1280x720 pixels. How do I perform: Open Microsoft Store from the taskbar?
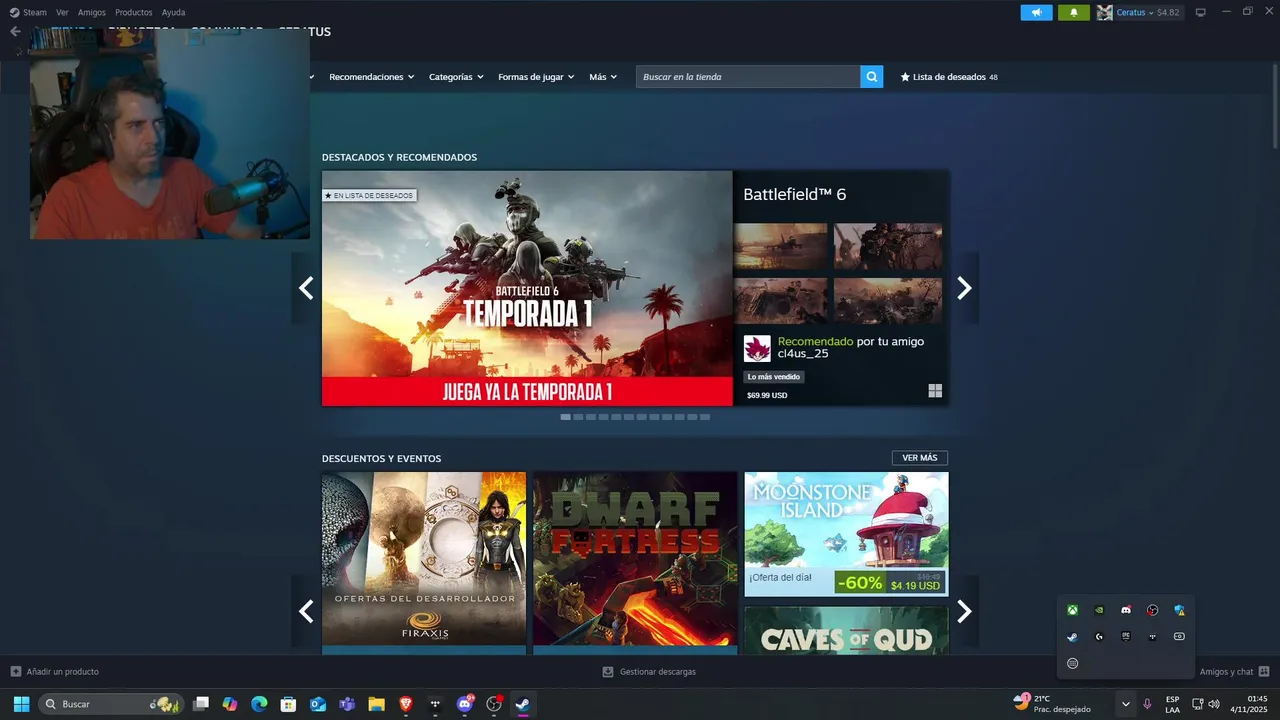pos(288,704)
